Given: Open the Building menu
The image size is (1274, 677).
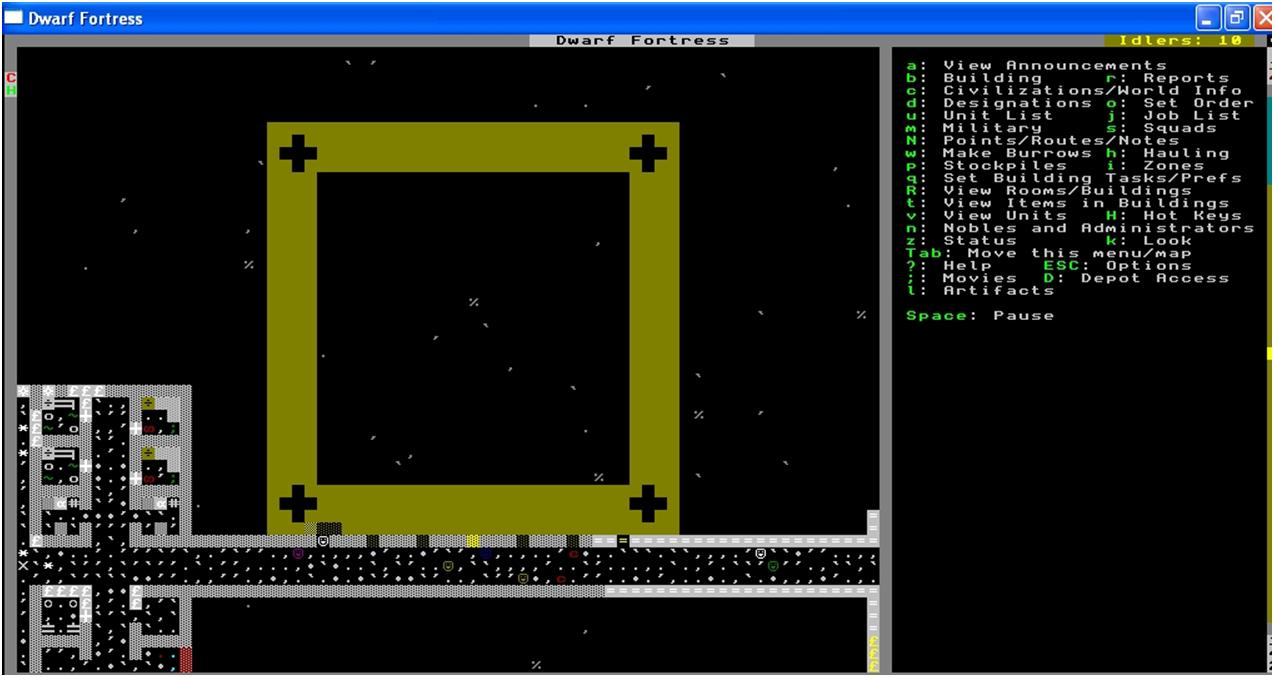Looking at the screenshot, I should 974,78.
